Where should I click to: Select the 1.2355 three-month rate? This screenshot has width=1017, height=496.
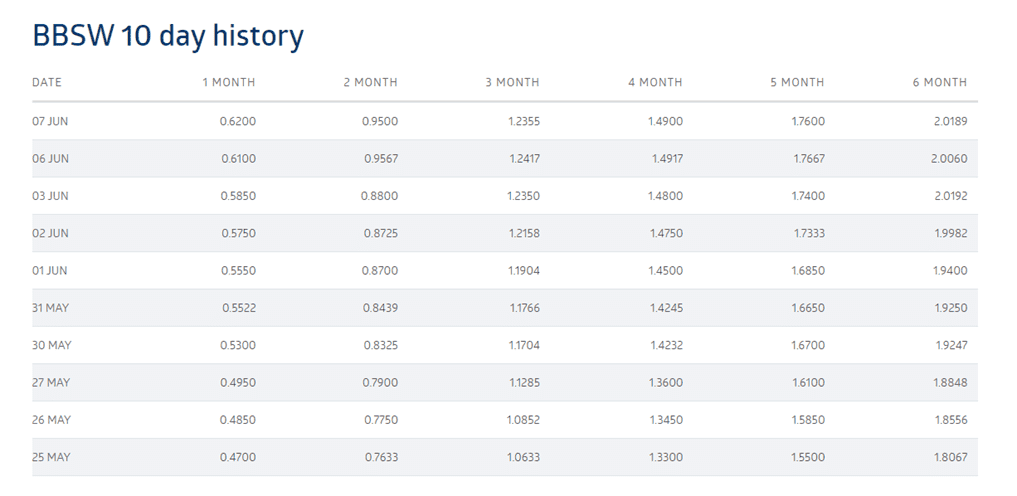(524, 121)
